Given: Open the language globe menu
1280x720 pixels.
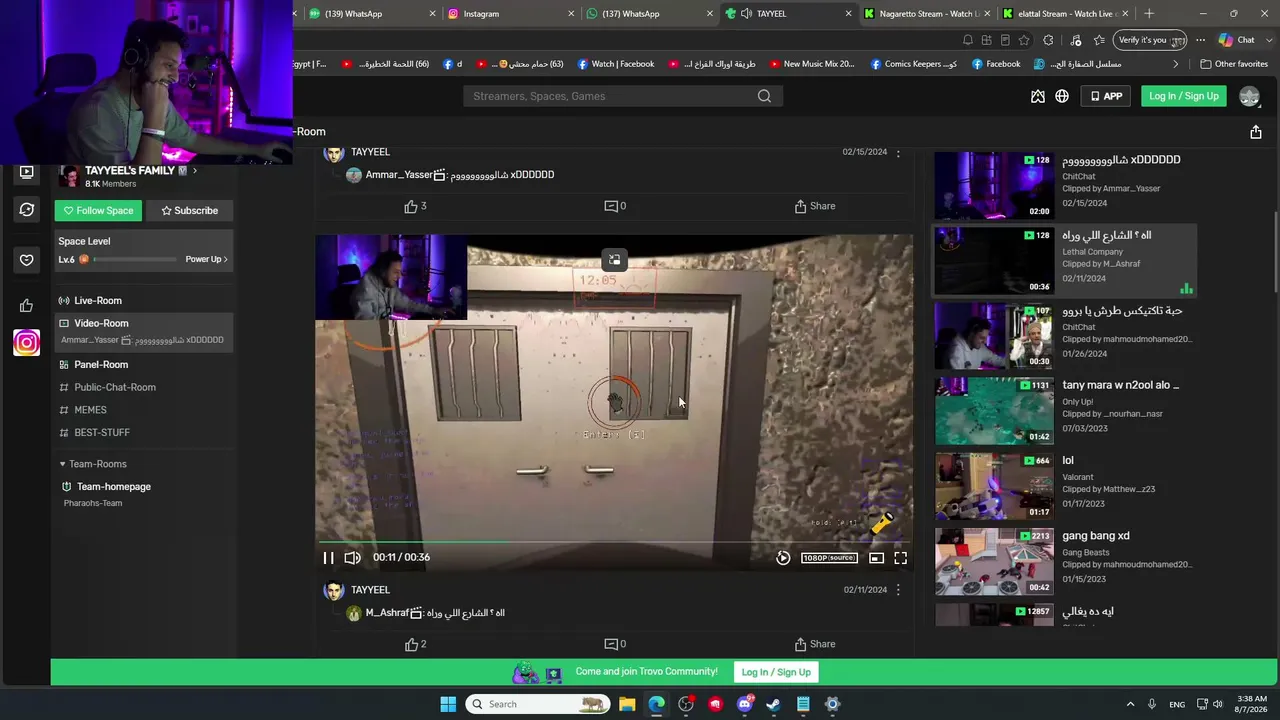Looking at the screenshot, I should [1062, 96].
